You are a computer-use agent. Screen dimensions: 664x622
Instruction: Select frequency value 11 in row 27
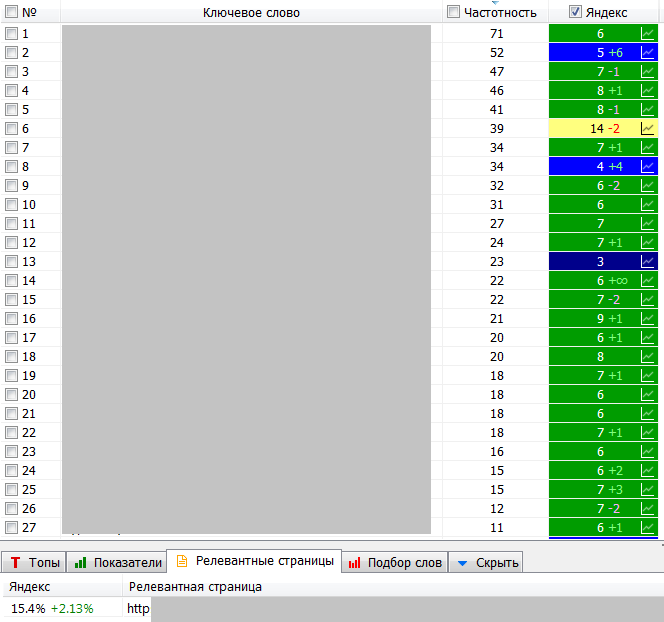(x=496, y=528)
